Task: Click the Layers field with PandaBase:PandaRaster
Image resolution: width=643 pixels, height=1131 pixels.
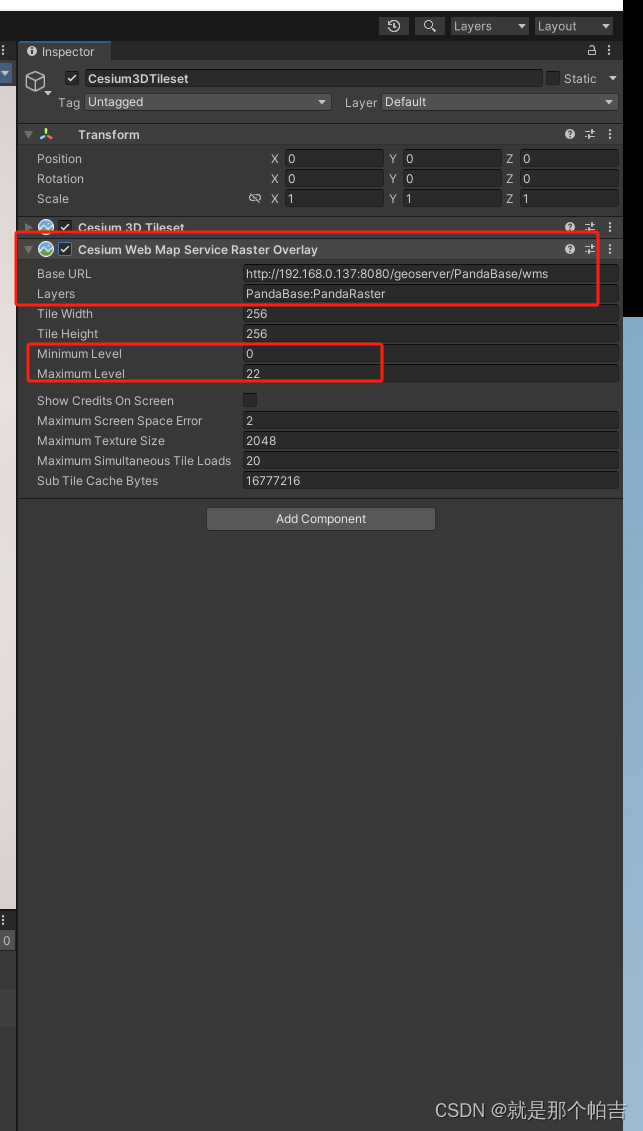Action: (x=431, y=294)
